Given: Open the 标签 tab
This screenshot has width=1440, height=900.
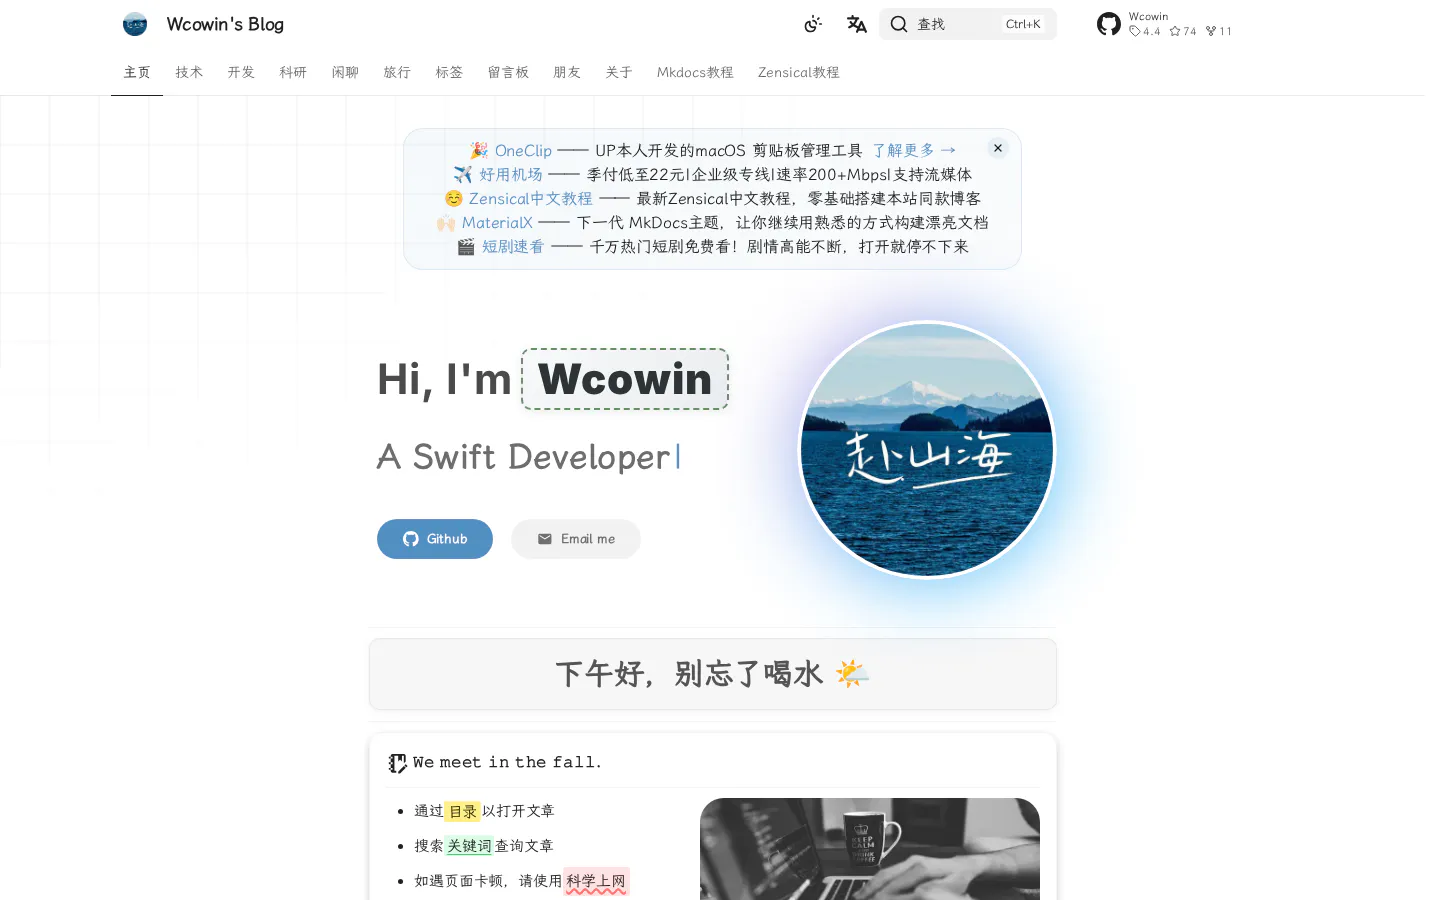Looking at the screenshot, I should (449, 72).
